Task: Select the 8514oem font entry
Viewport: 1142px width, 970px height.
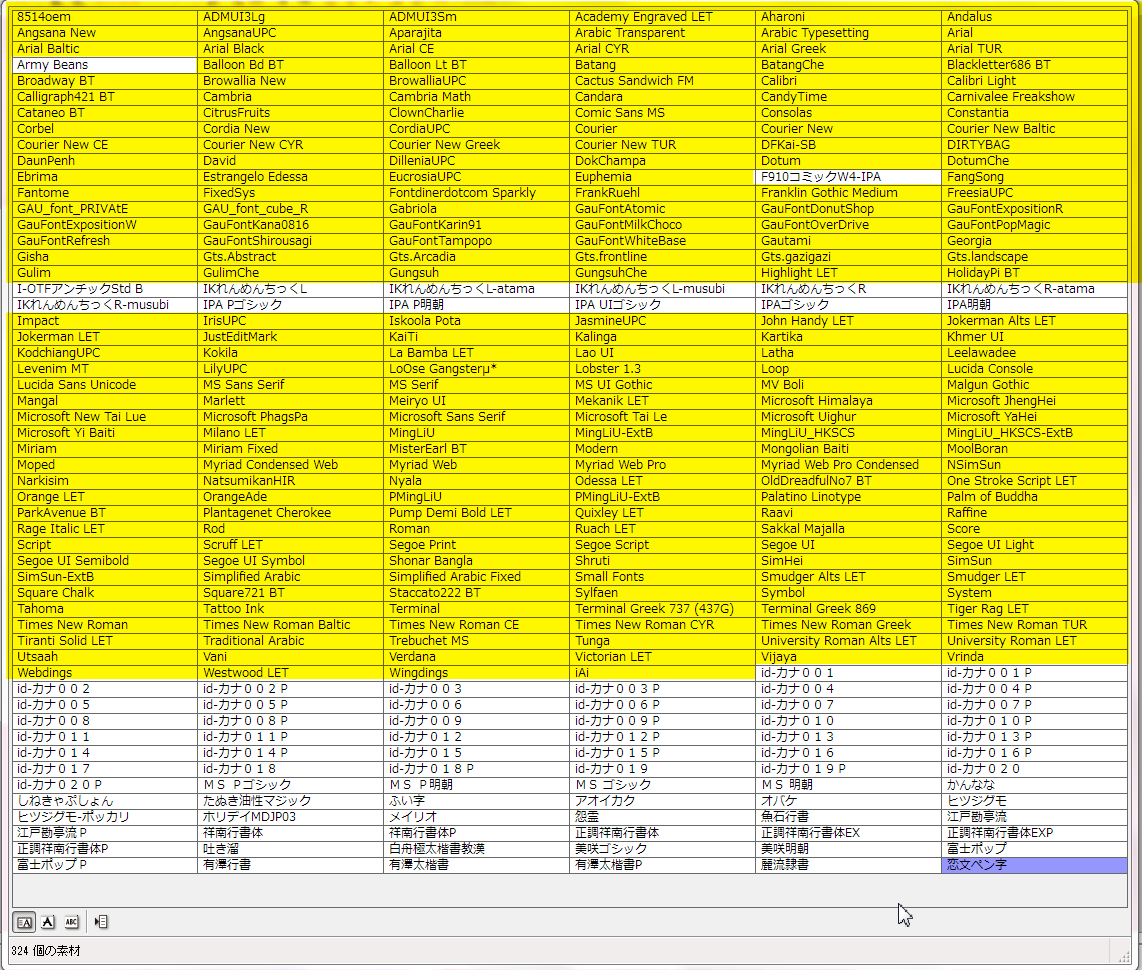Action: (x=105, y=17)
